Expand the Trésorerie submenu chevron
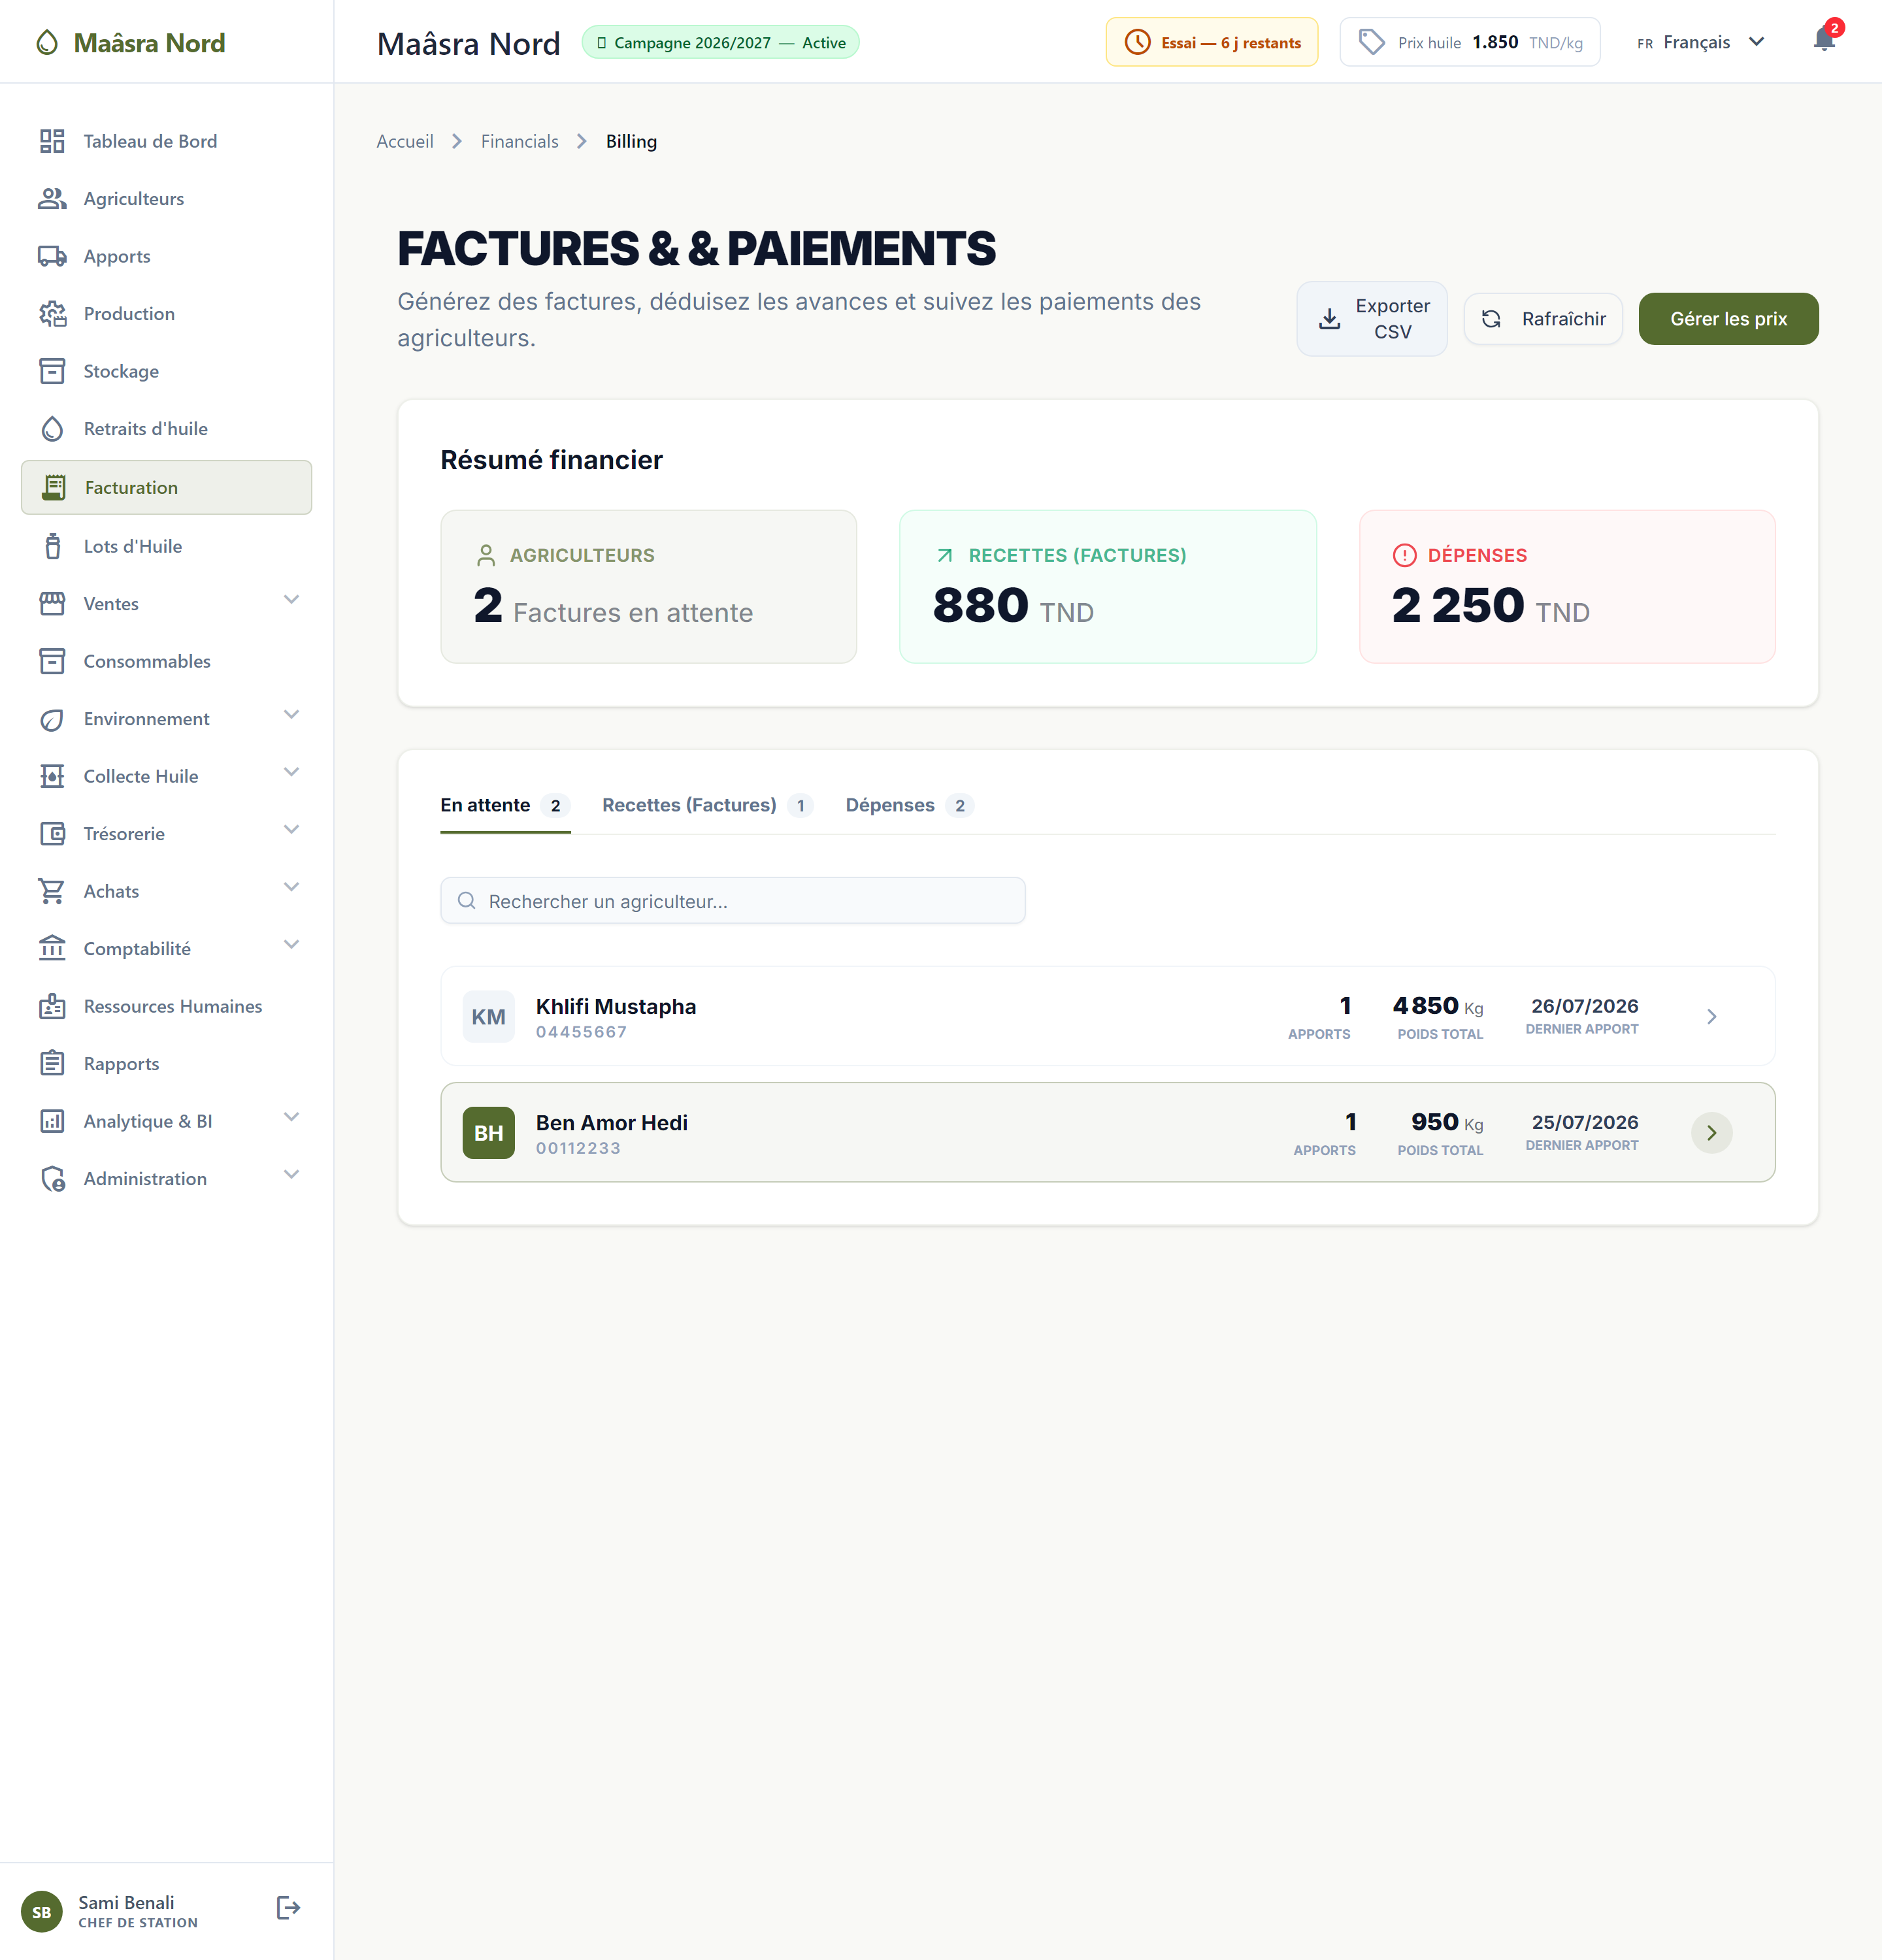Screen dimensions: 1882x1960 pyautogui.click(x=291, y=830)
